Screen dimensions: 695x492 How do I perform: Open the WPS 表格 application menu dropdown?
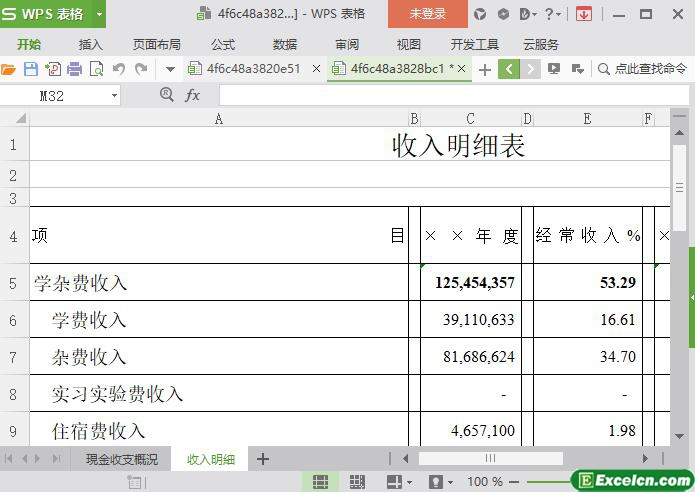click(100, 14)
